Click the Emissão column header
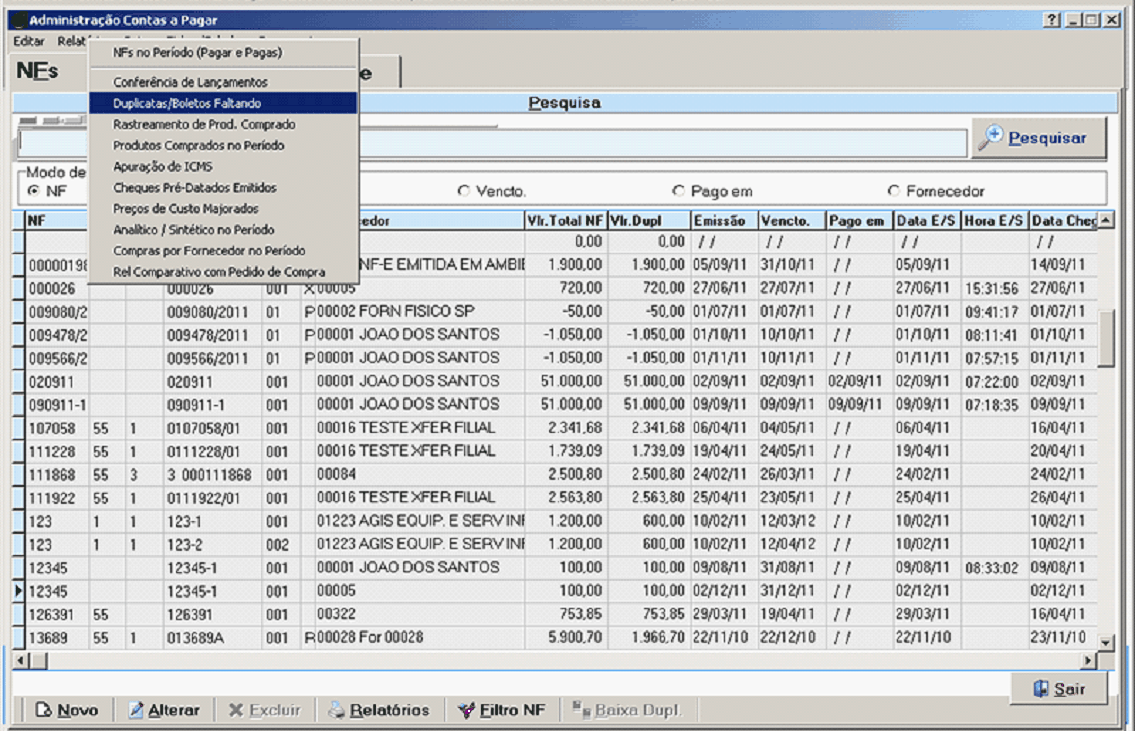 tap(722, 220)
